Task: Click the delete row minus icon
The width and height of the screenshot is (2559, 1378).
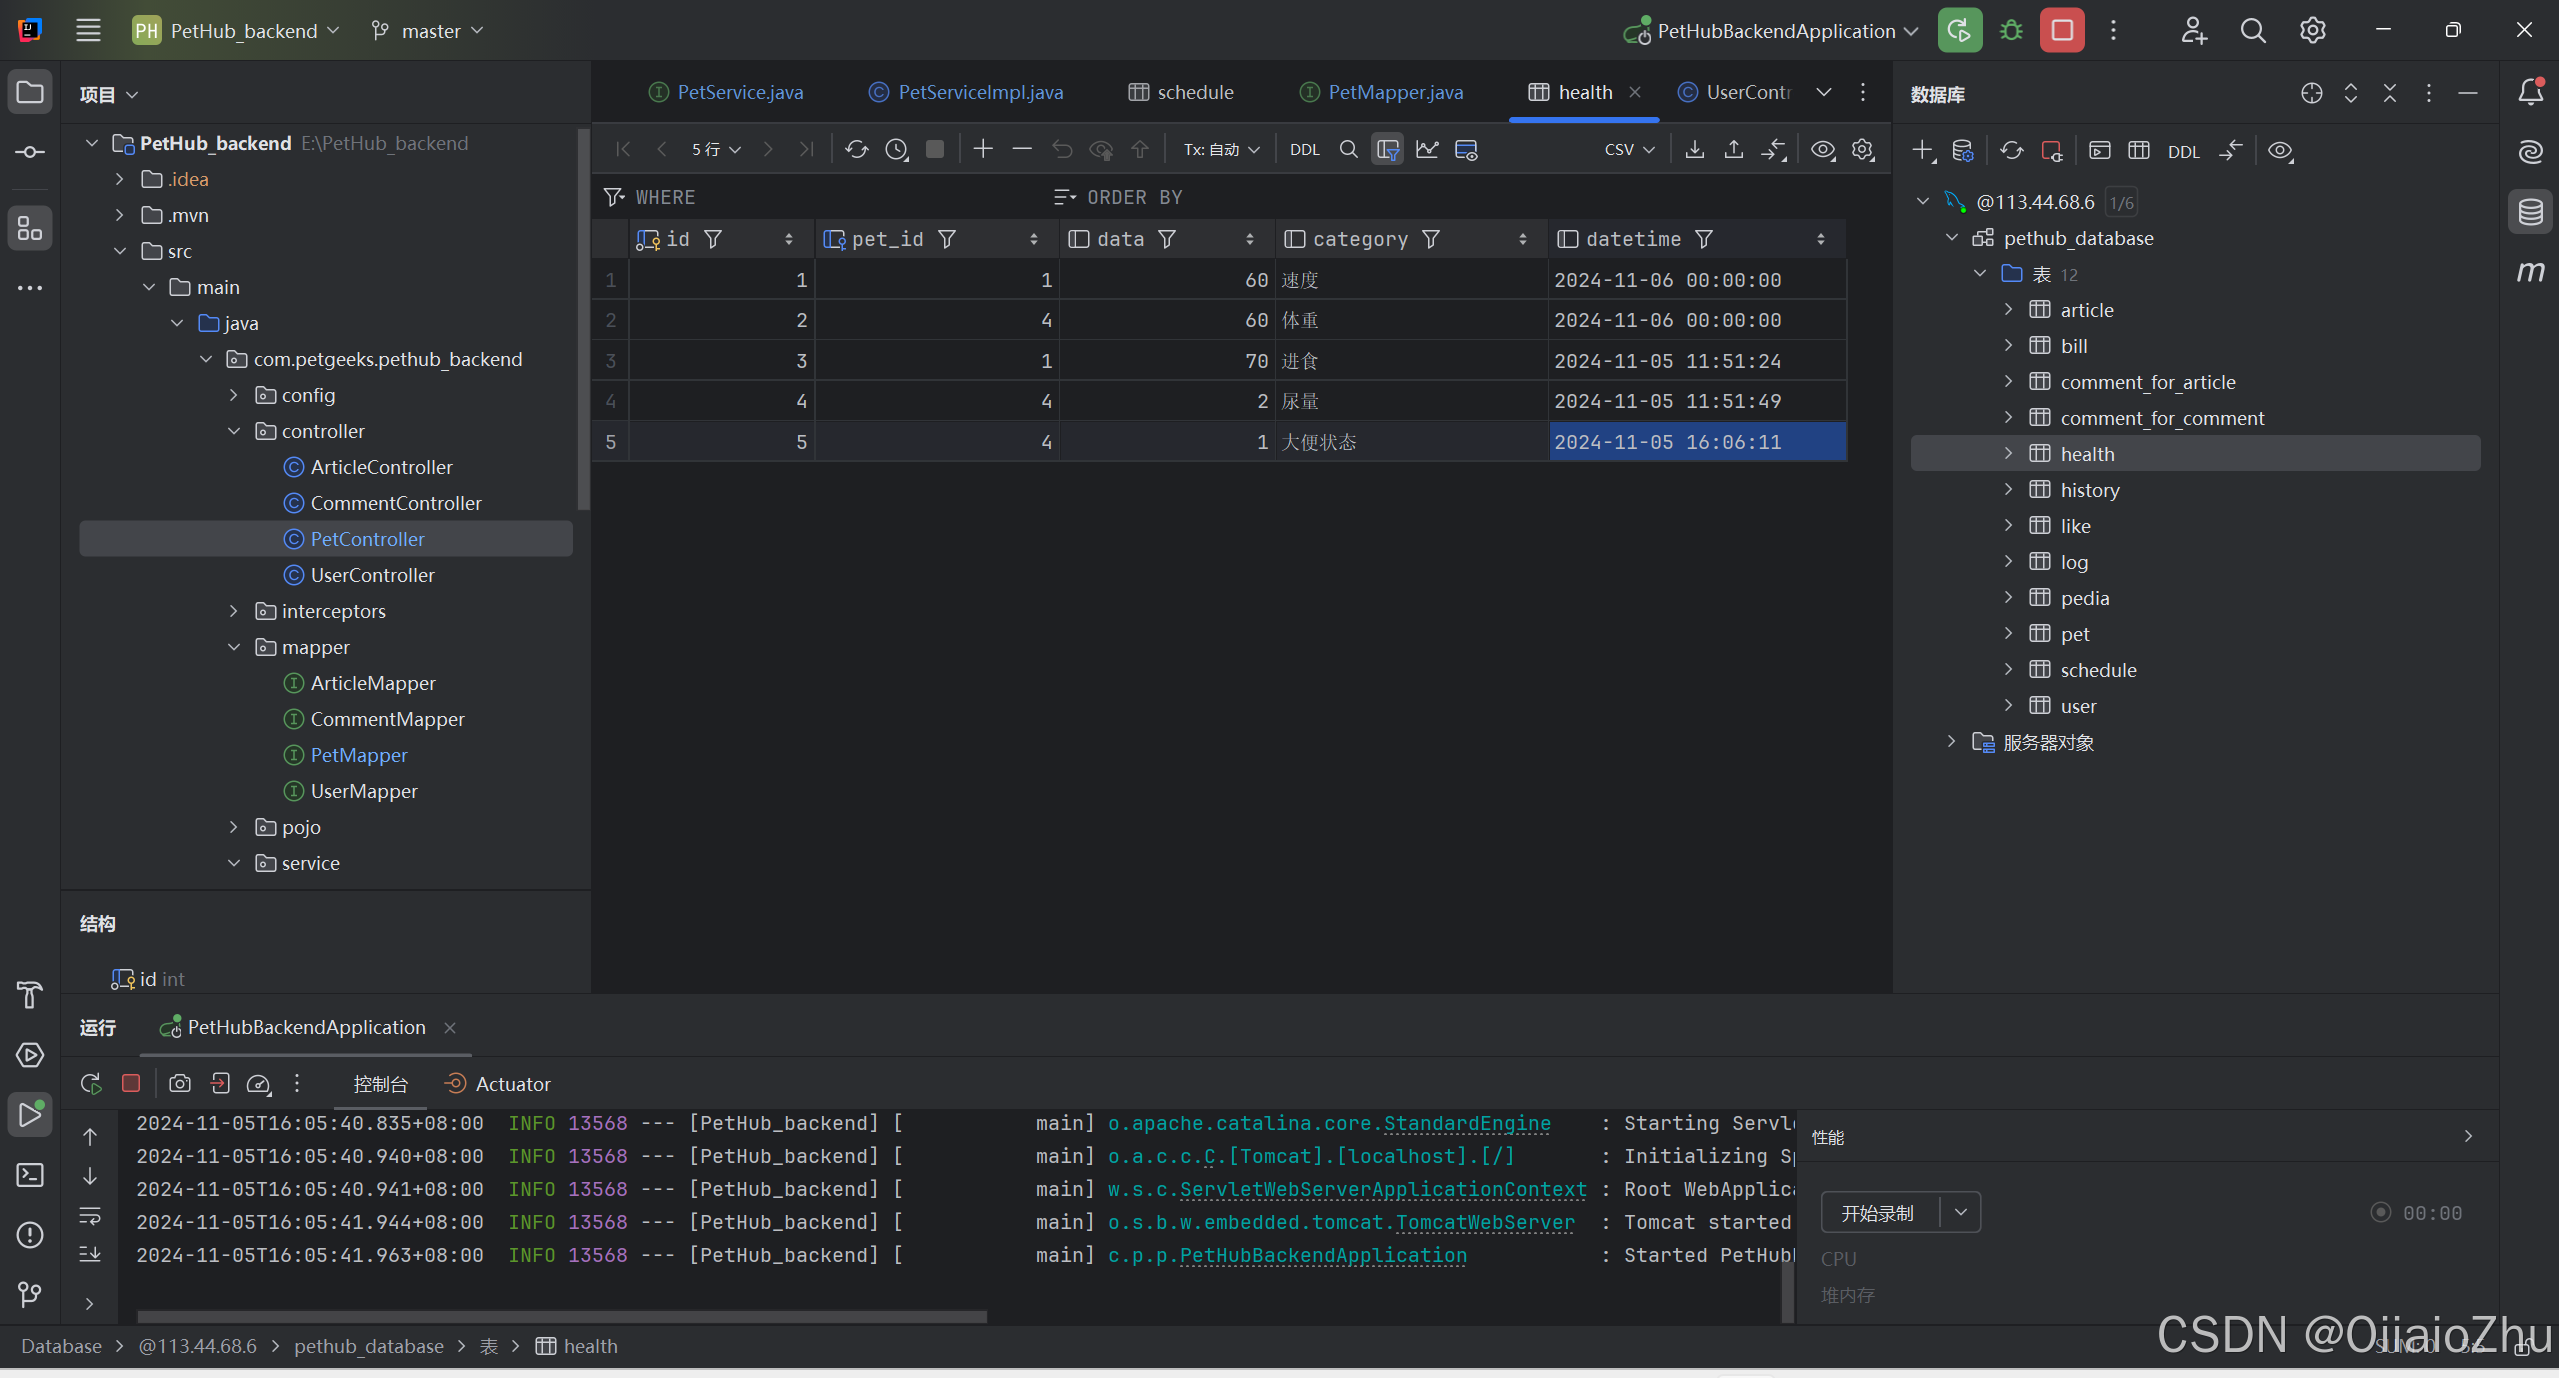Action: click(x=1021, y=150)
